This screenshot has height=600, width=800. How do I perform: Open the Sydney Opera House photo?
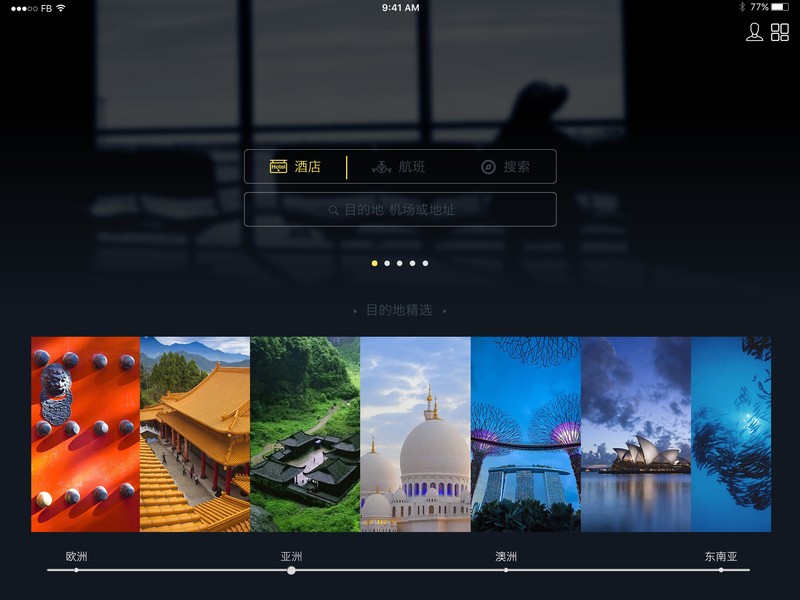coord(636,434)
